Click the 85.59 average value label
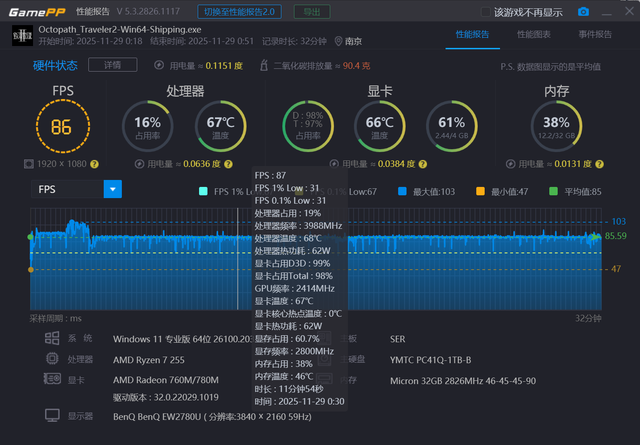The width and height of the screenshot is (640, 445). [616, 236]
